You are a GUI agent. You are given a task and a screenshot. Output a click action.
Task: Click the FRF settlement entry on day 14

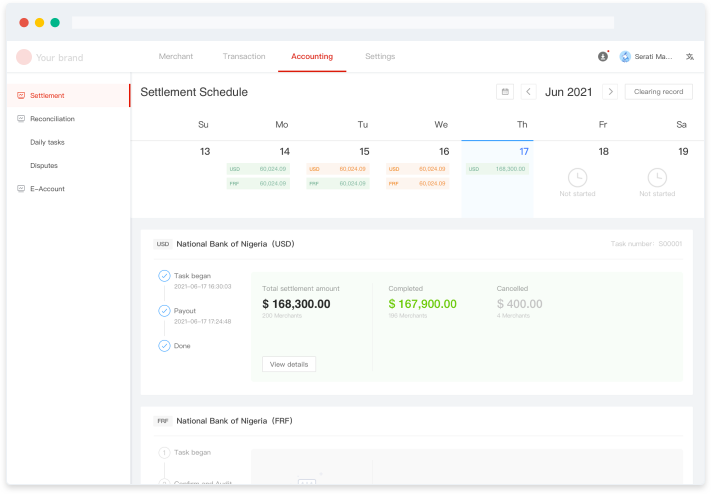coord(258,183)
